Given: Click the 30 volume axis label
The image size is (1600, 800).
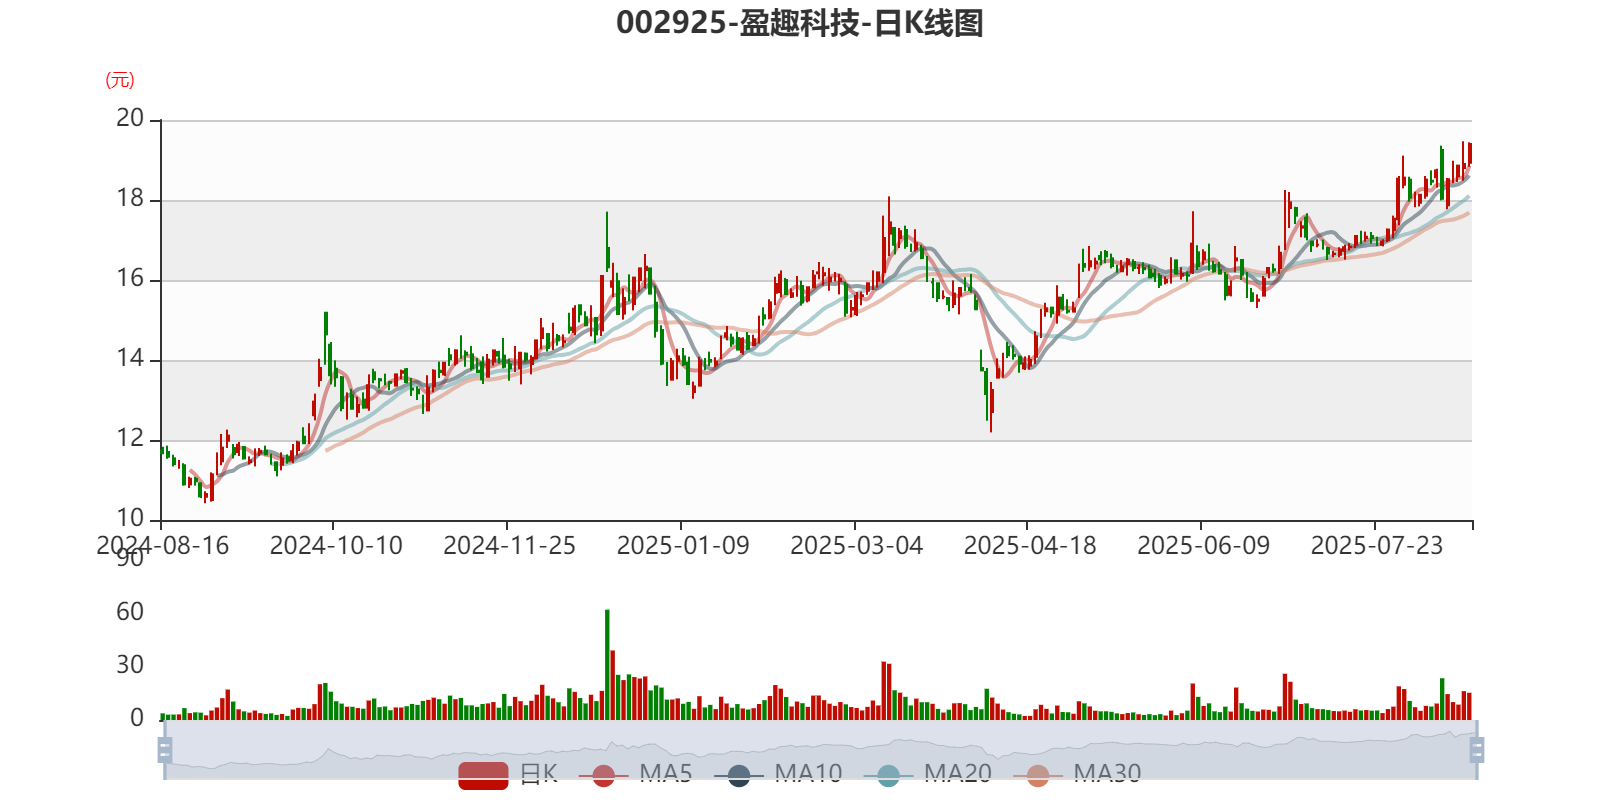Looking at the screenshot, I should click(x=130, y=664).
